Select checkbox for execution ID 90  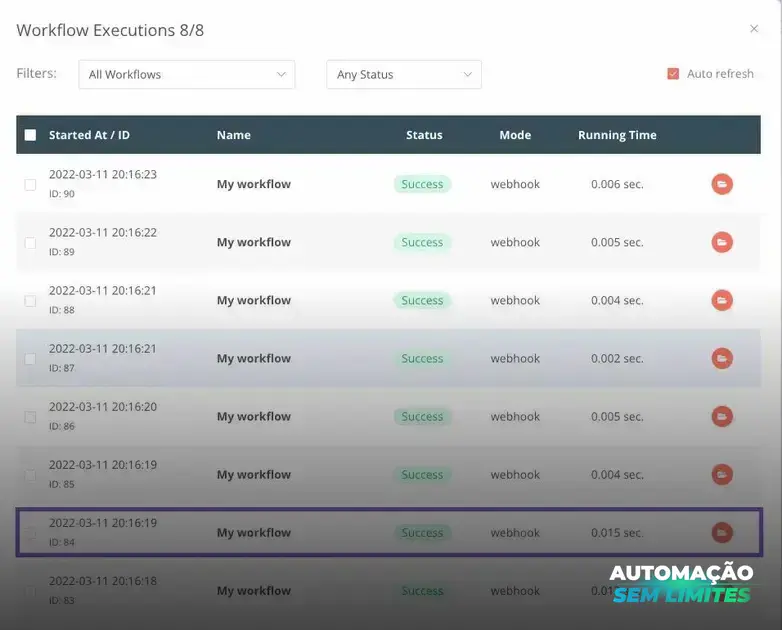[x=30, y=185]
